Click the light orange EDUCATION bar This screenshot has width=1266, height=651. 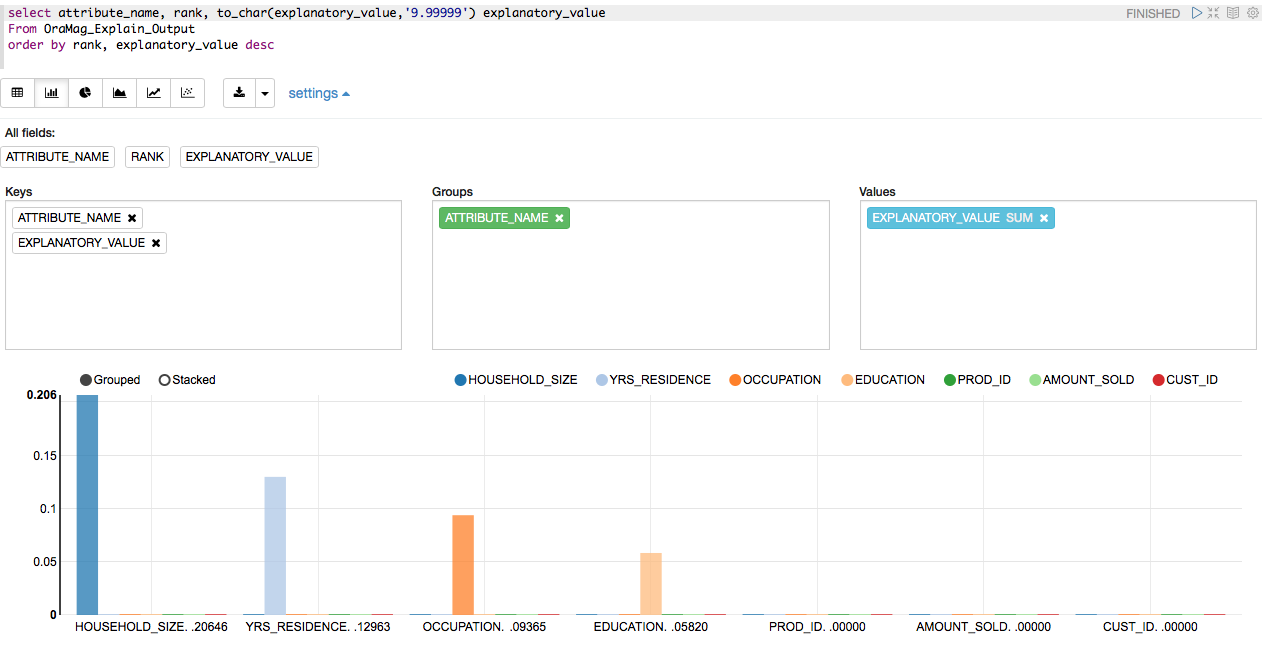click(651, 584)
